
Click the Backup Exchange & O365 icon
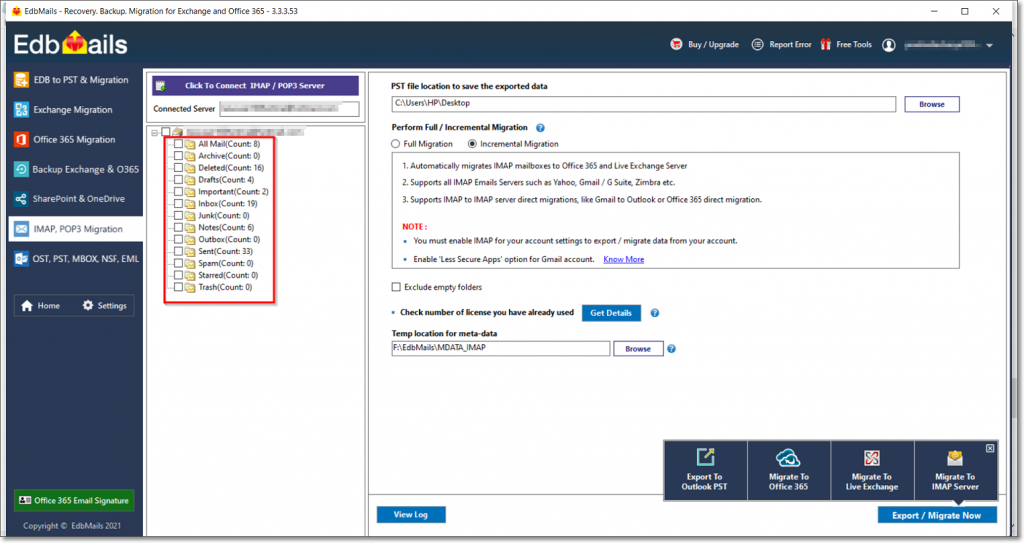coord(21,169)
